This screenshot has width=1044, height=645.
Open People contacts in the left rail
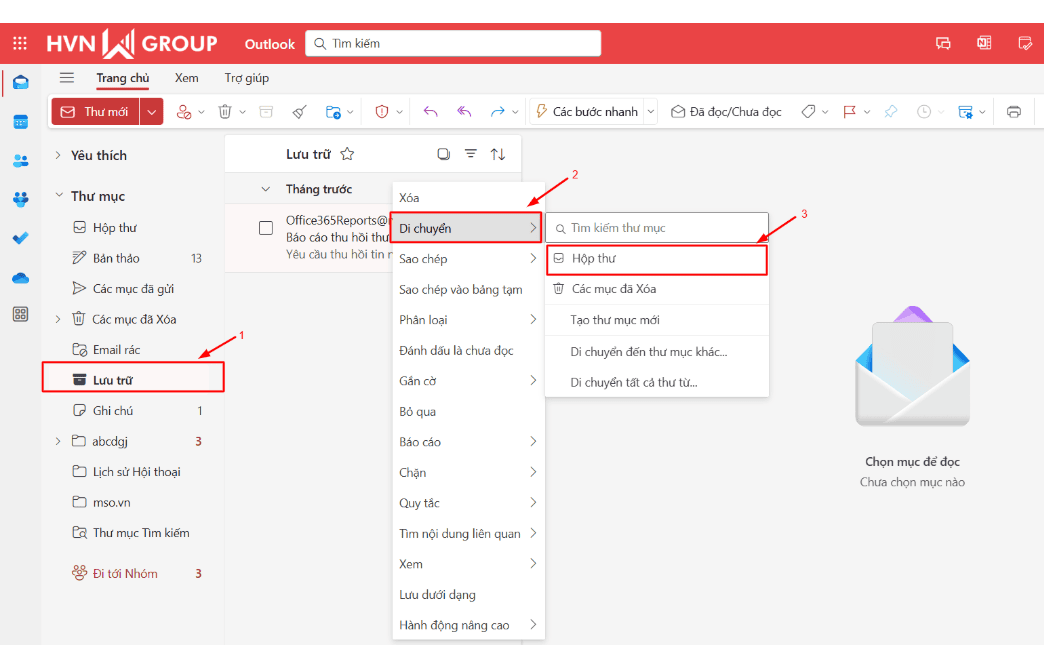pyautogui.click(x=21, y=160)
